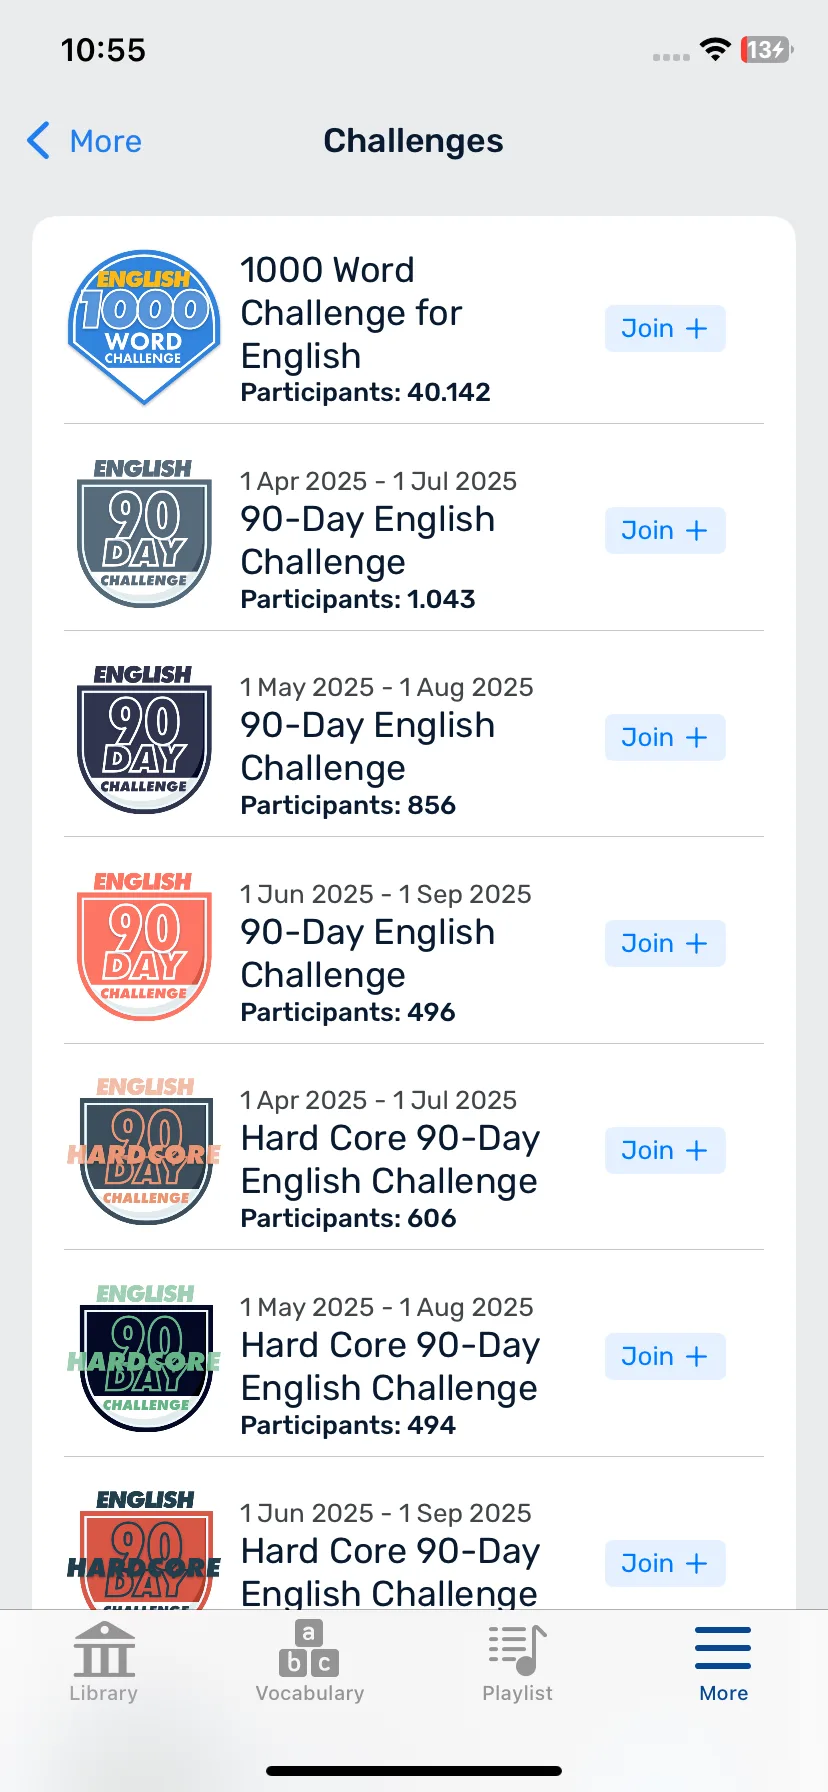Join the 1000 Word Challenge for English
The width and height of the screenshot is (828, 1792).
(x=665, y=329)
